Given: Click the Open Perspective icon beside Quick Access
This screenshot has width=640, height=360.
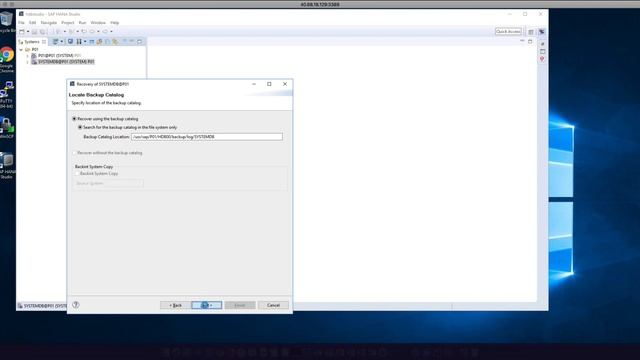Looking at the screenshot, I should tap(531, 31).
